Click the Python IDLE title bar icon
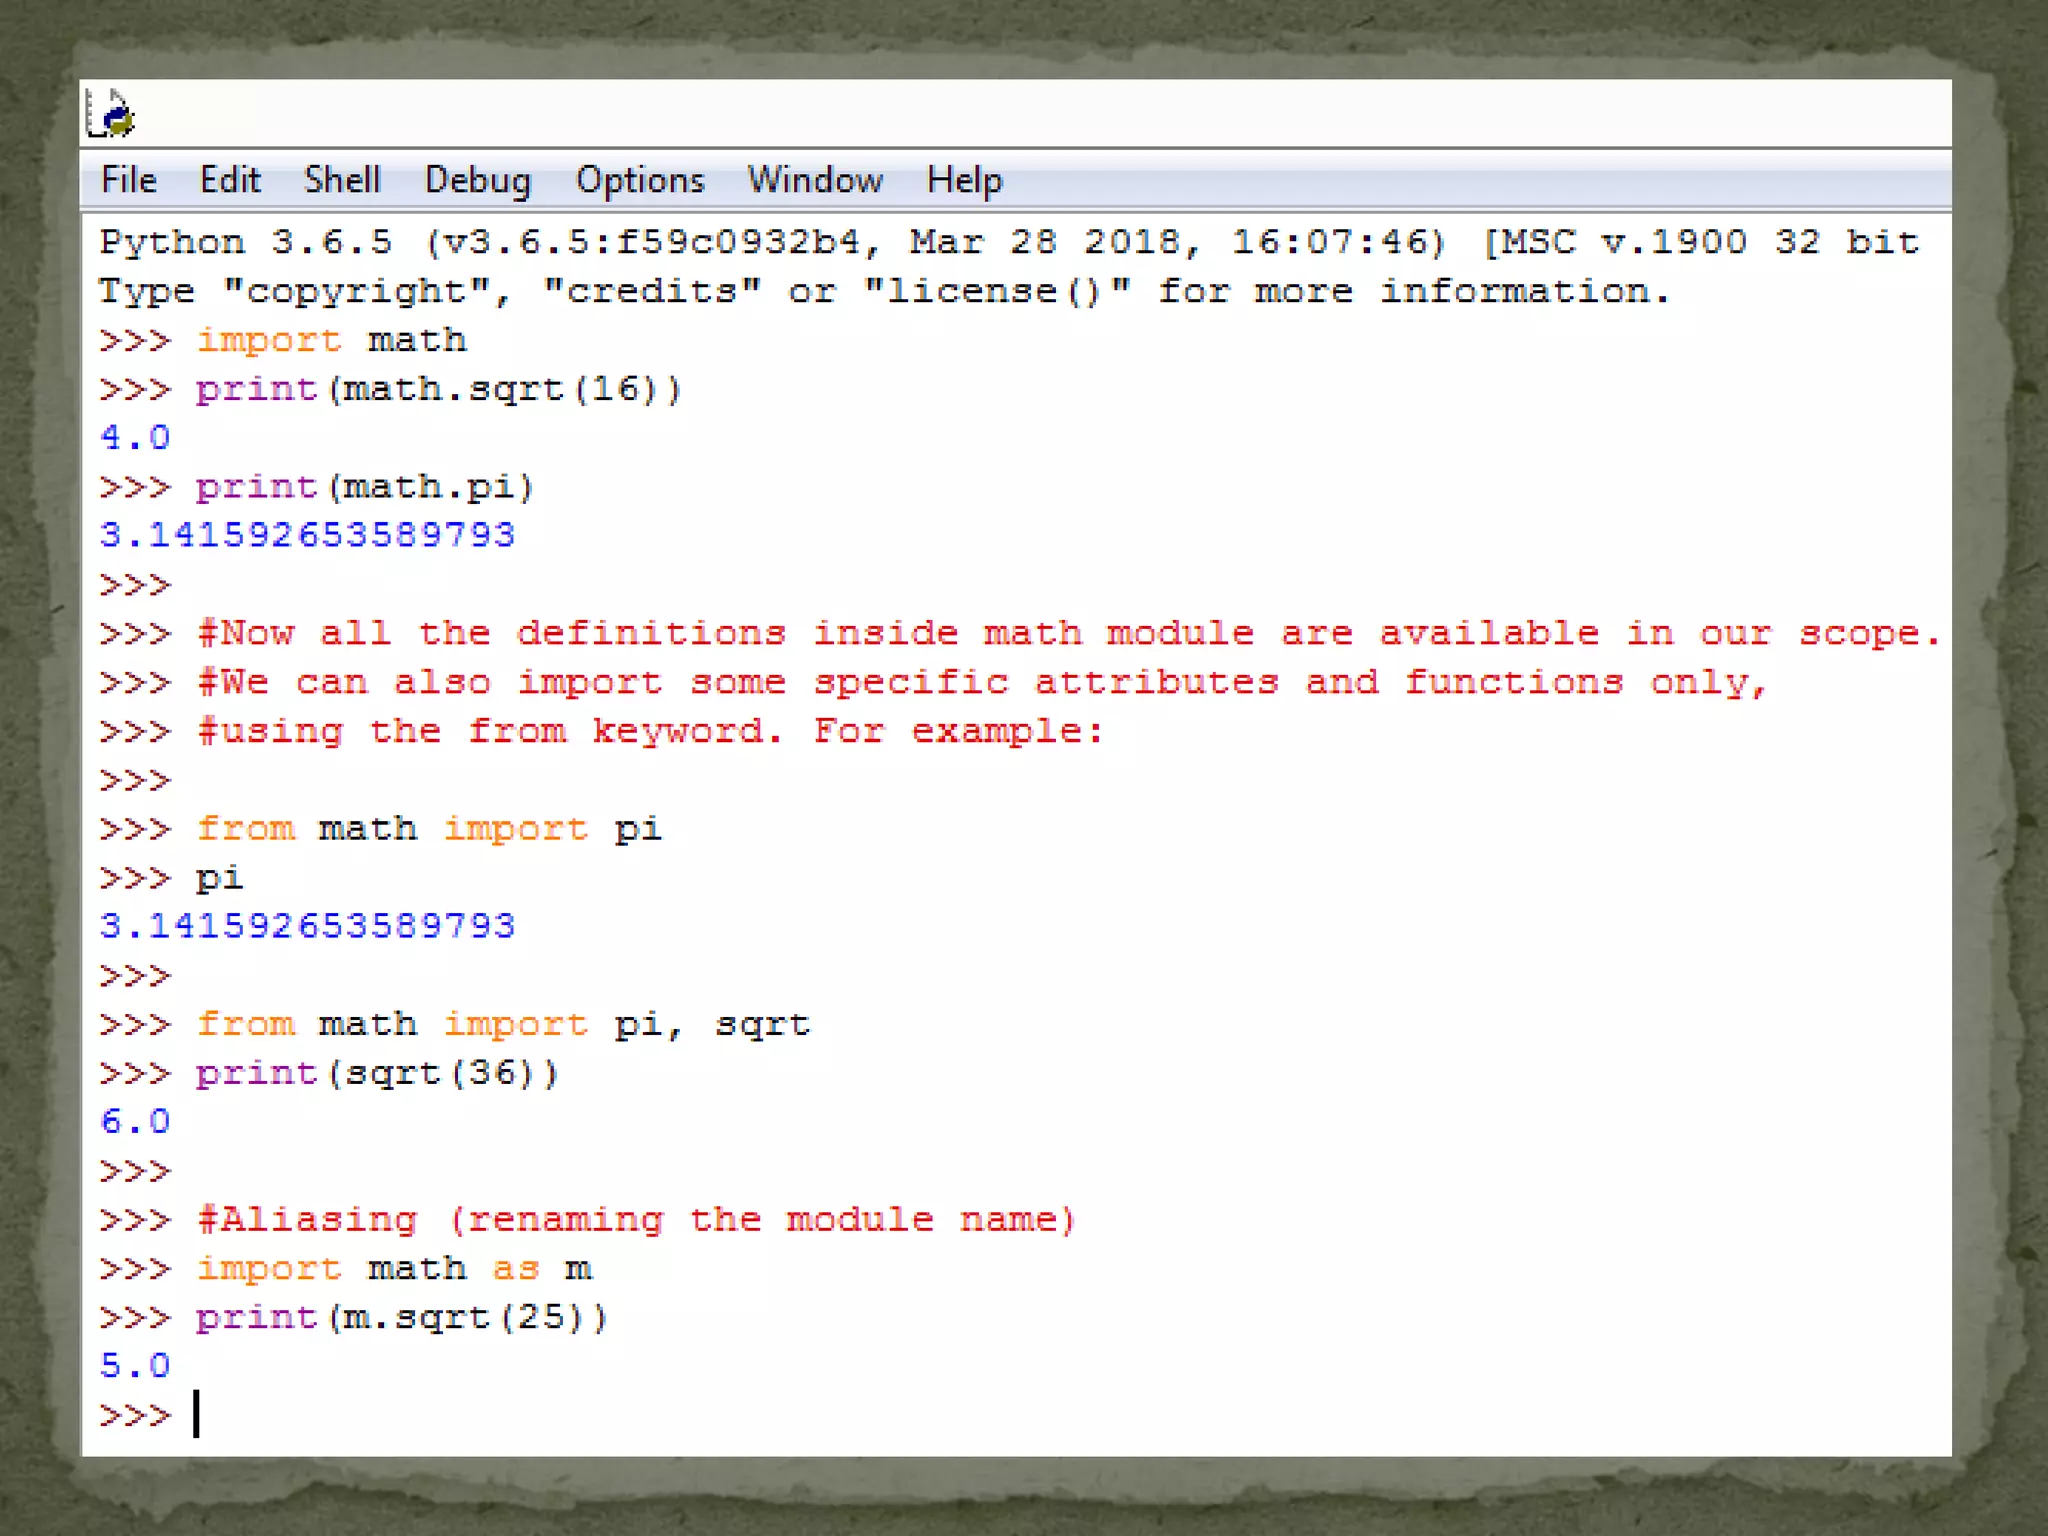 (x=110, y=113)
